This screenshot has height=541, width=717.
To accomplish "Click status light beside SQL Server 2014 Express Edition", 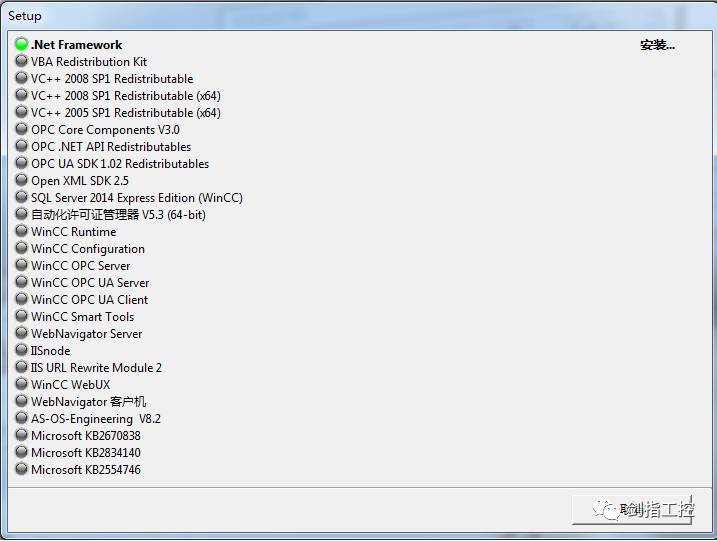I will point(21,197).
